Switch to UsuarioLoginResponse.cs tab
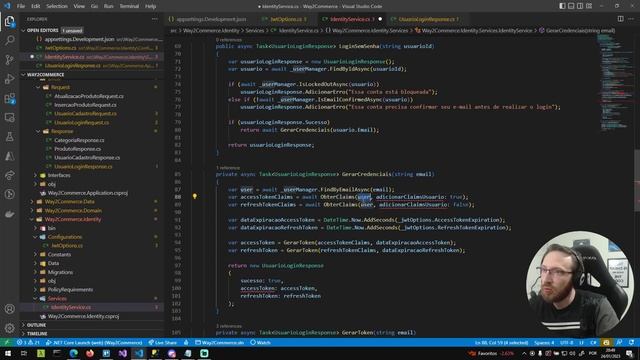The image size is (640, 360). pyautogui.click(x=427, y=19)
